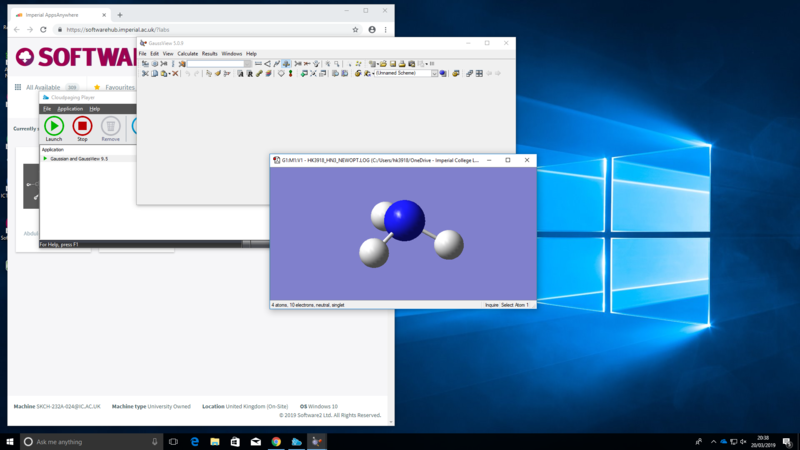Expand the Unnamed Scheme dropdown

pyautogui.click(x=434, y=73)
